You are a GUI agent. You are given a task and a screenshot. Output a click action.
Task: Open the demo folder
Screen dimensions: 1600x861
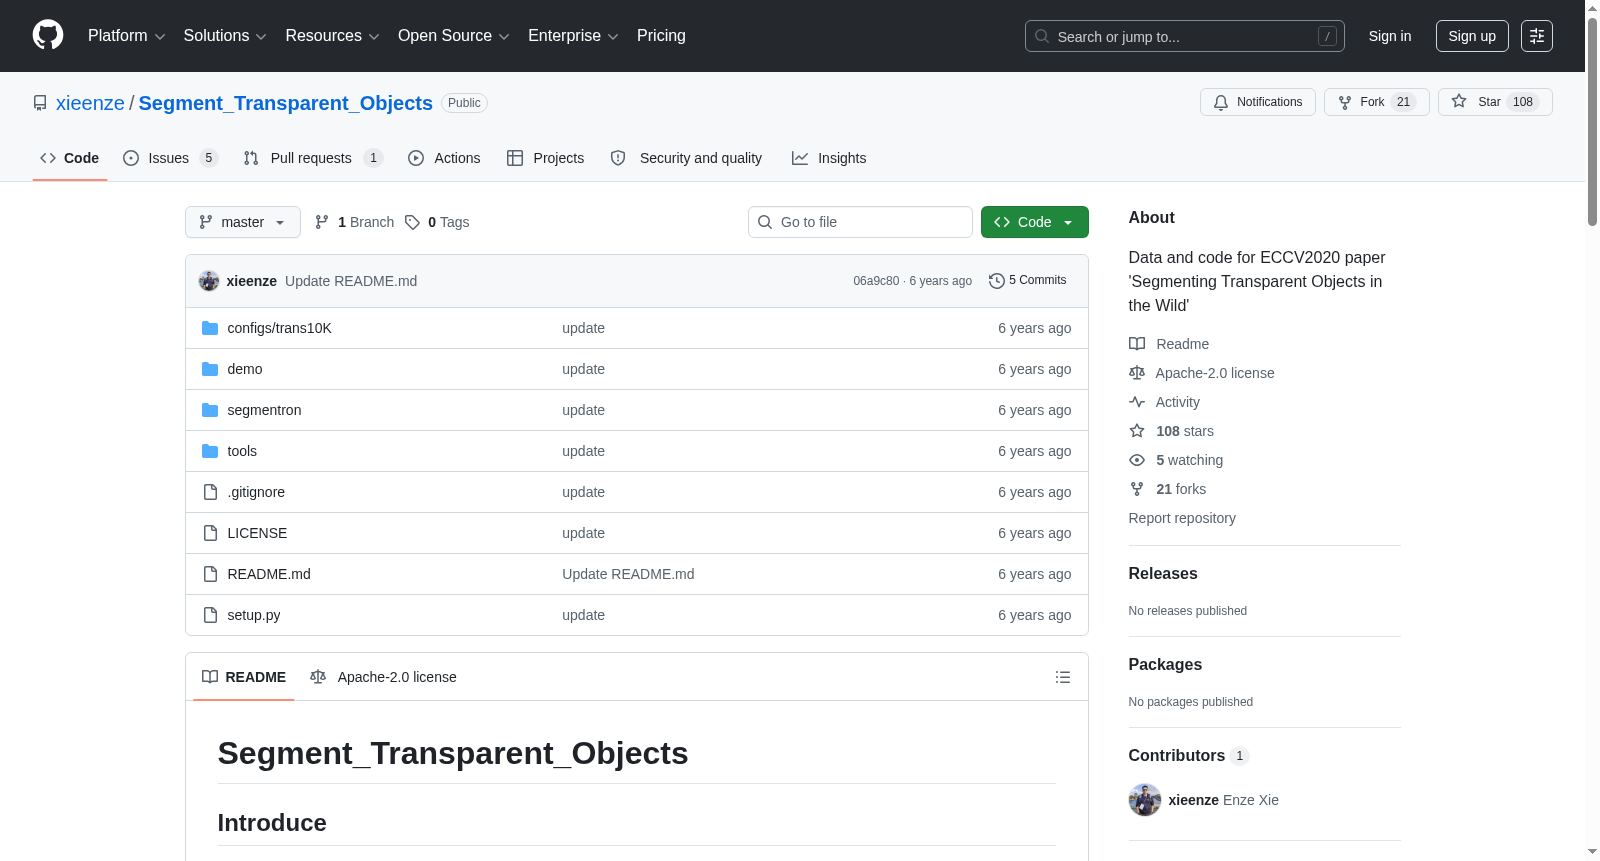pyautogui.click(x=245, y=369)
